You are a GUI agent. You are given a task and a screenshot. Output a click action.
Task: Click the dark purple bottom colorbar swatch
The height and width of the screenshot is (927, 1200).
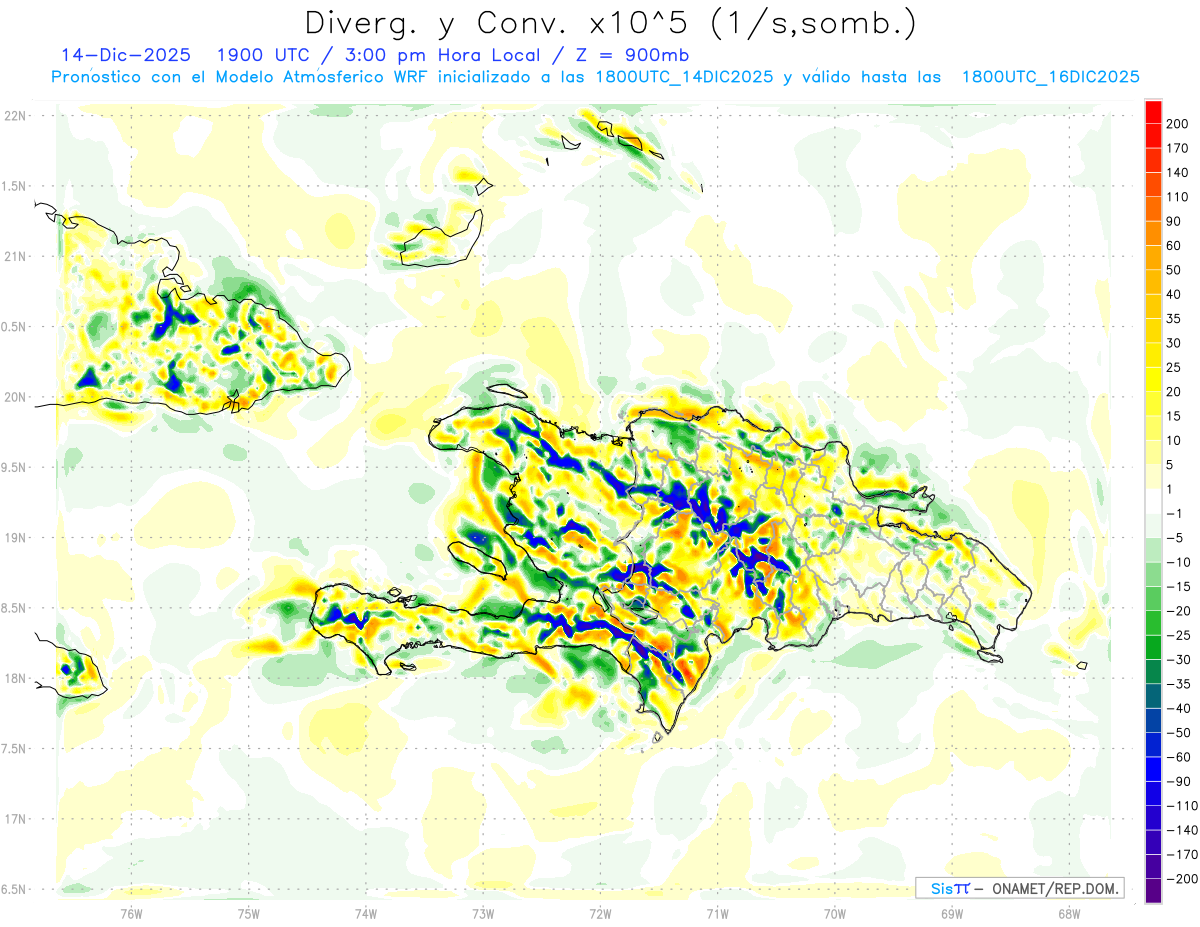tap(1153, 890)
